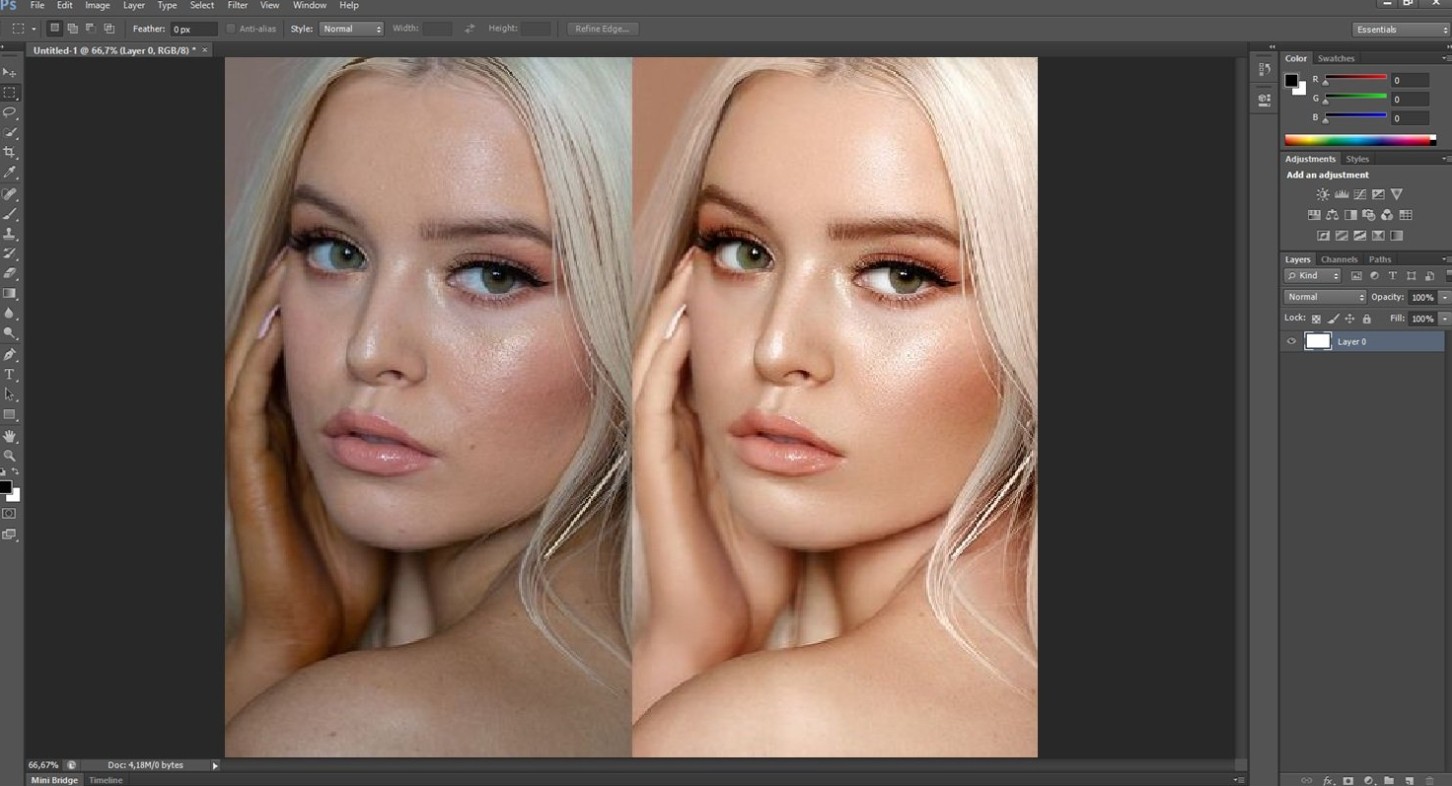Hide Layer 0 with eye icon
Viewport: 1452px width, 786px height.
click(1291, 342)
